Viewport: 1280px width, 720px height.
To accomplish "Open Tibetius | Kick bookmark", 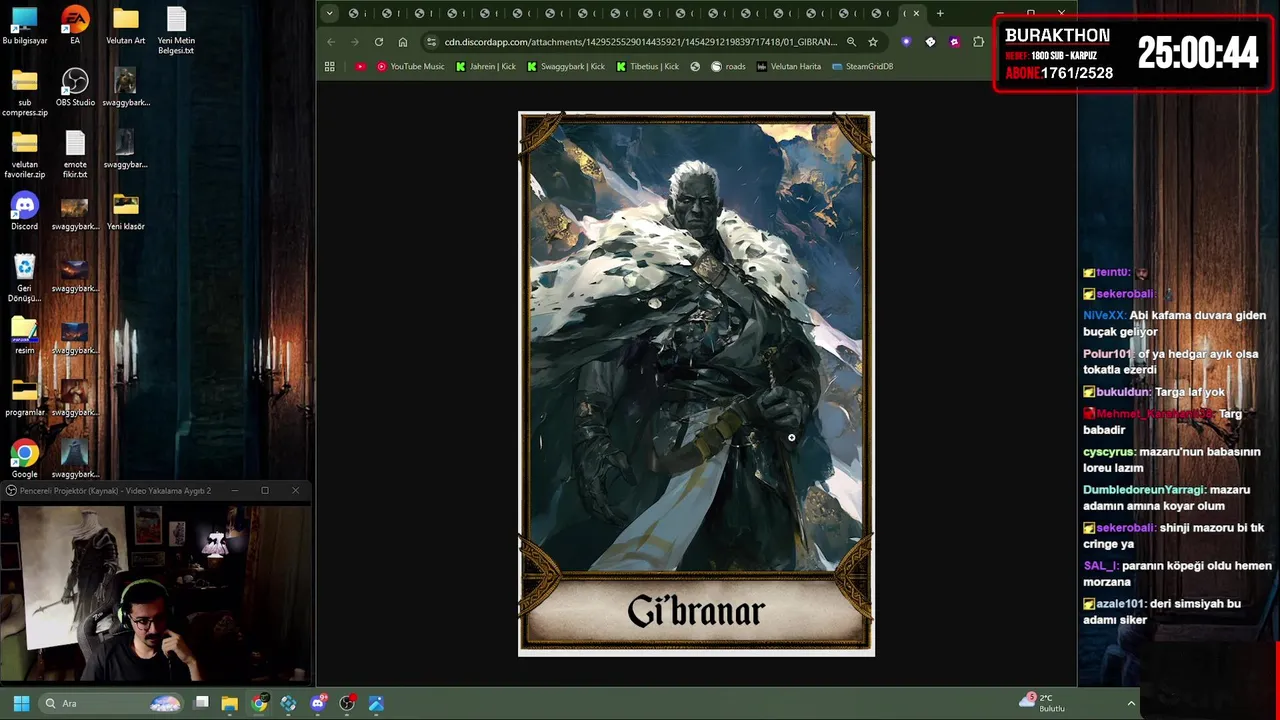I will [648, 66].
